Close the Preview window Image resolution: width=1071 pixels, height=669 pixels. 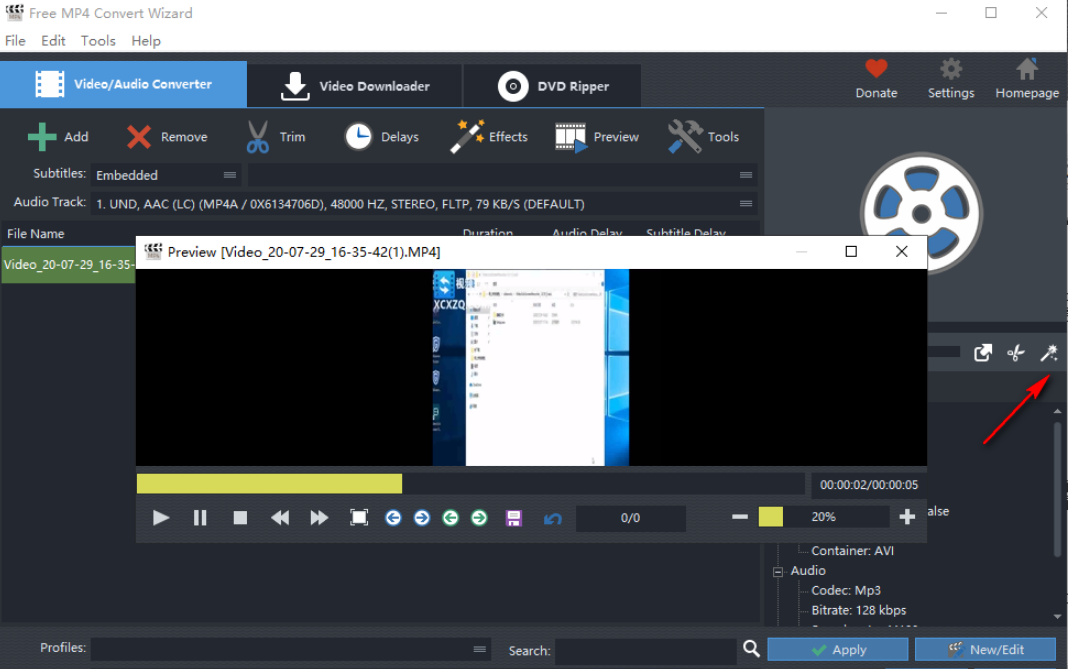coord(902,251)
